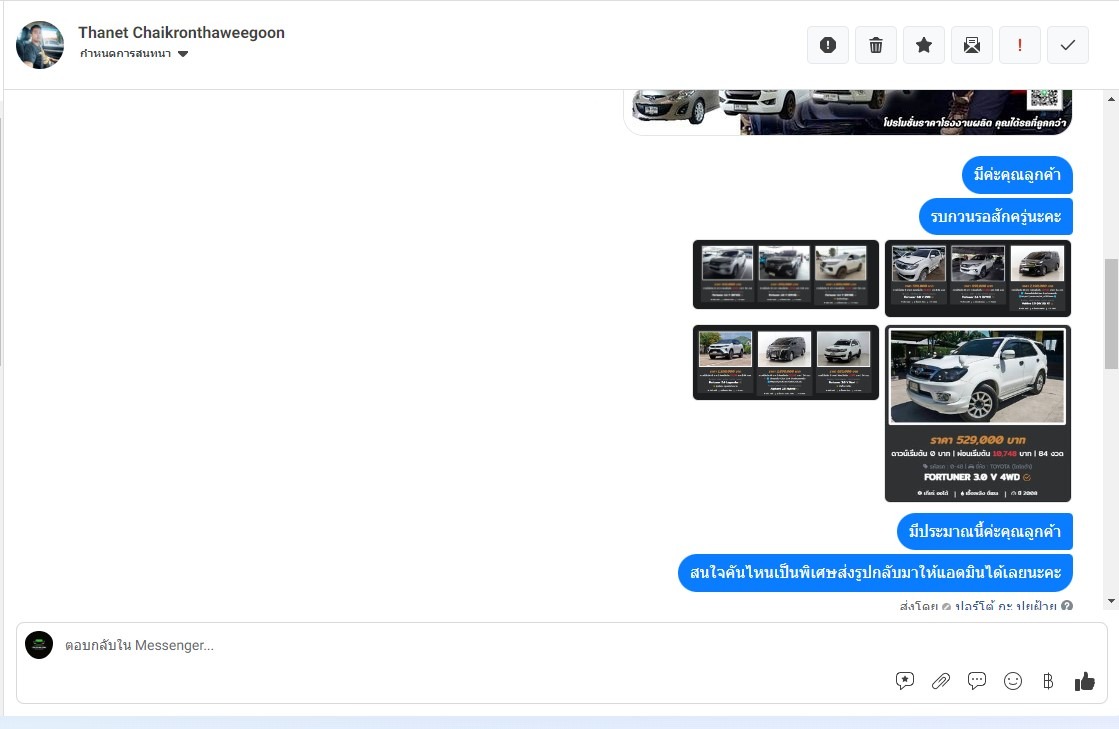
Task: Open saved replies star bubble icon
Action: [905, 681]
